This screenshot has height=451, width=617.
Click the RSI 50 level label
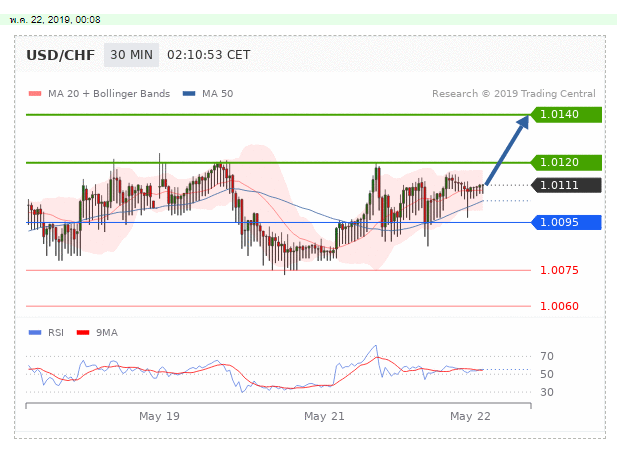pyautogui.click(x=547, y=374)
